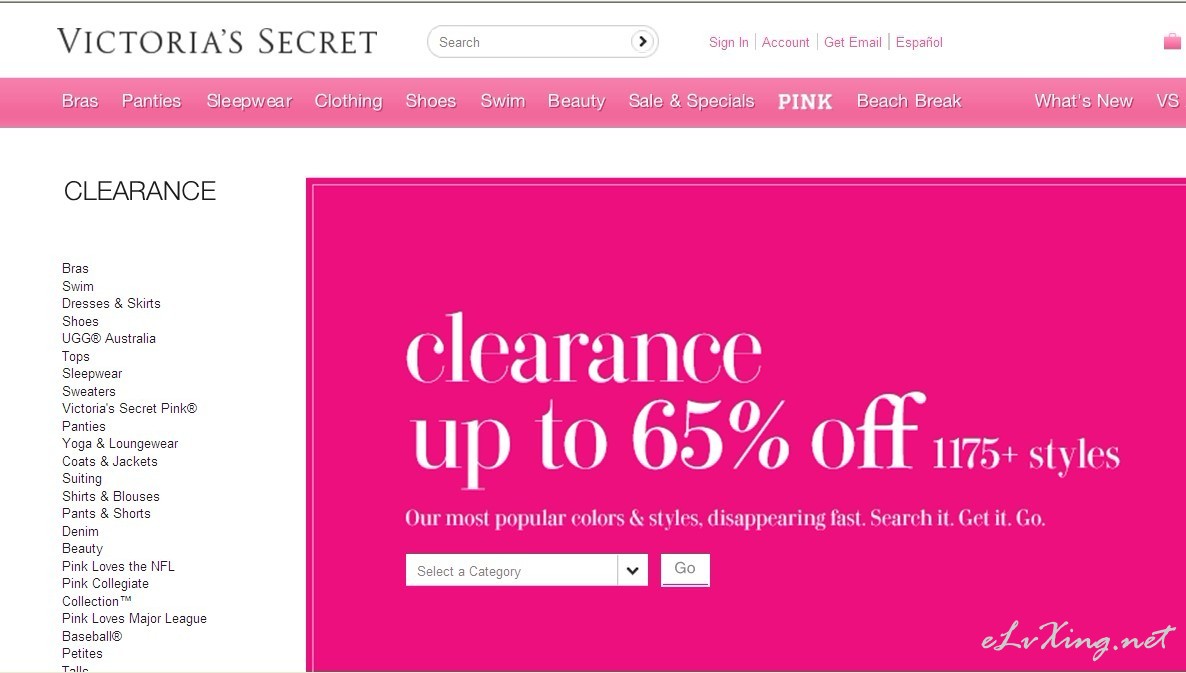Go to What's New section
1186x673 pixels.
point(1084,101)
